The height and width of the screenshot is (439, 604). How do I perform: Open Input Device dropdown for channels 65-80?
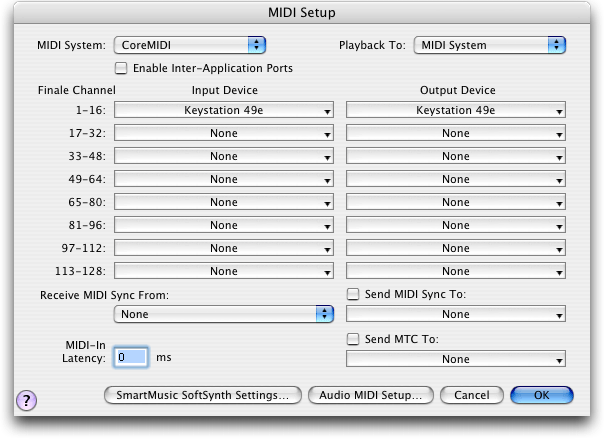[224, 203]
